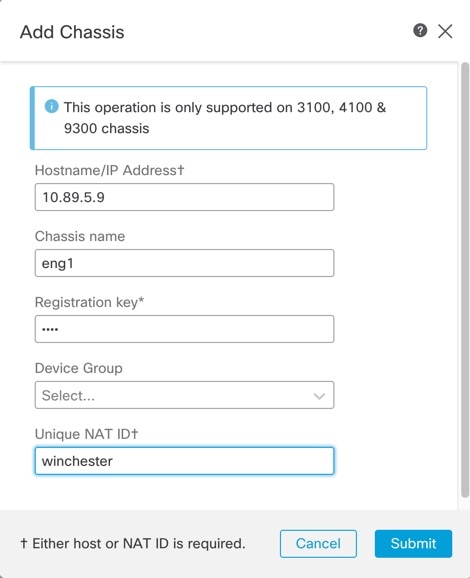Click the Hostname/IP Address field

click(x=184, y=197)
